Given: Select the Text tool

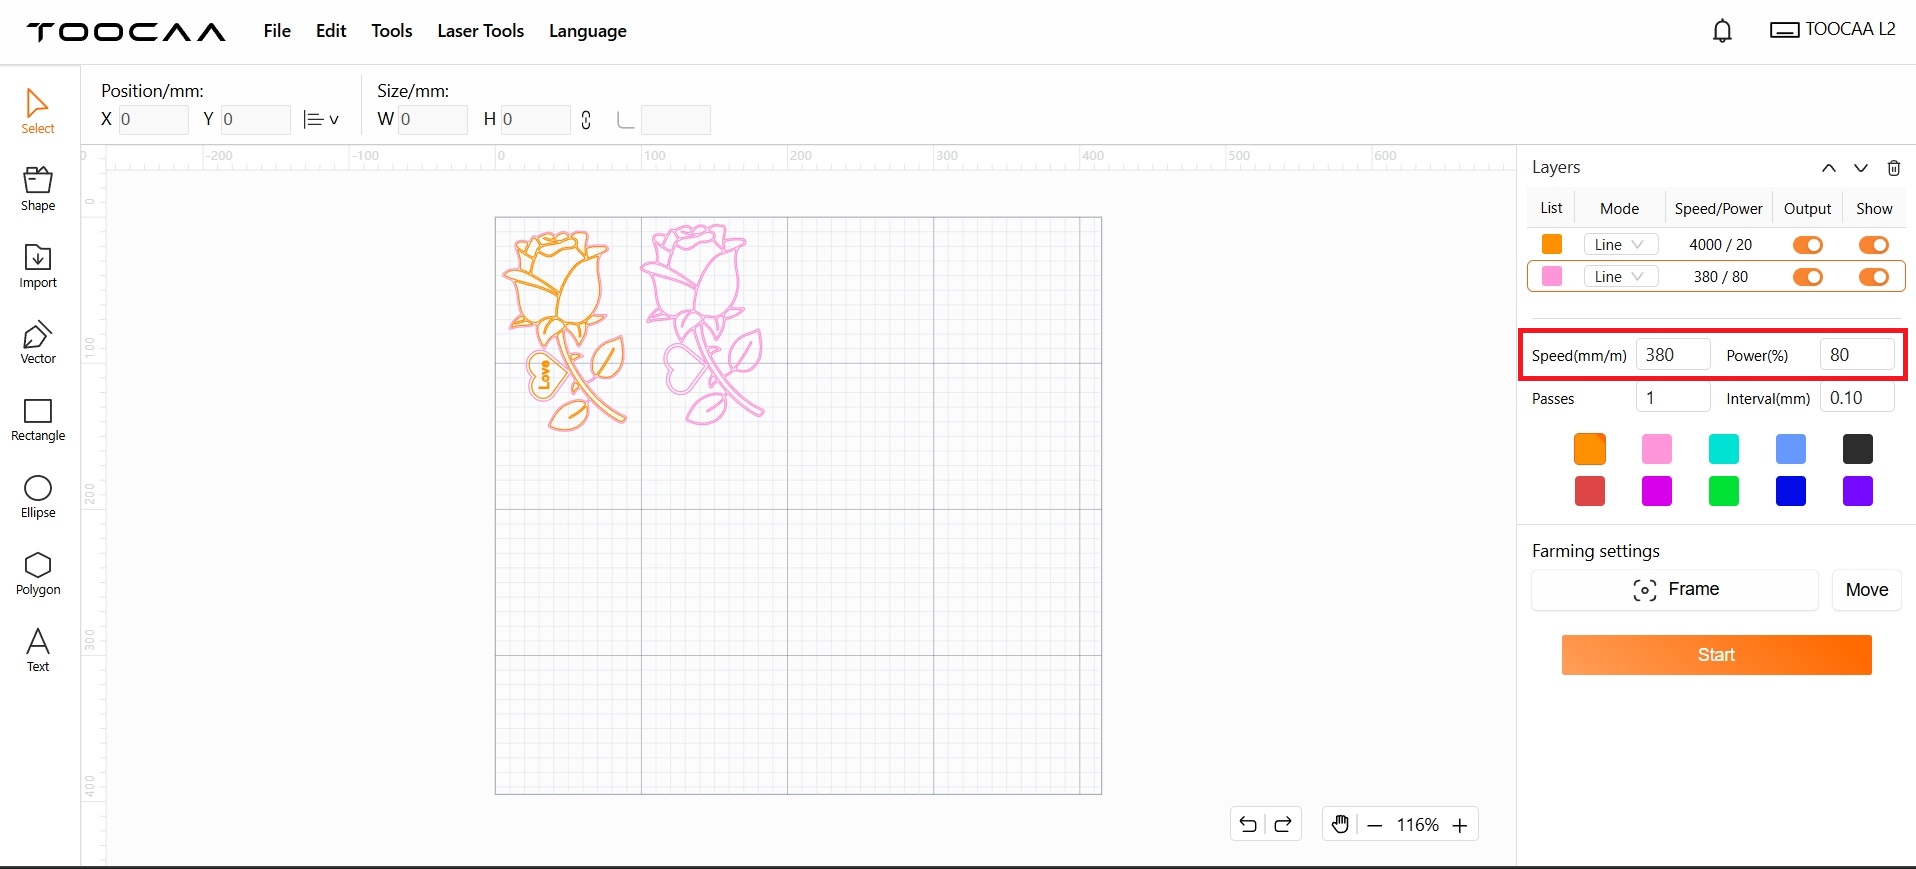Looking at the screenshot, I should point(38,650).
